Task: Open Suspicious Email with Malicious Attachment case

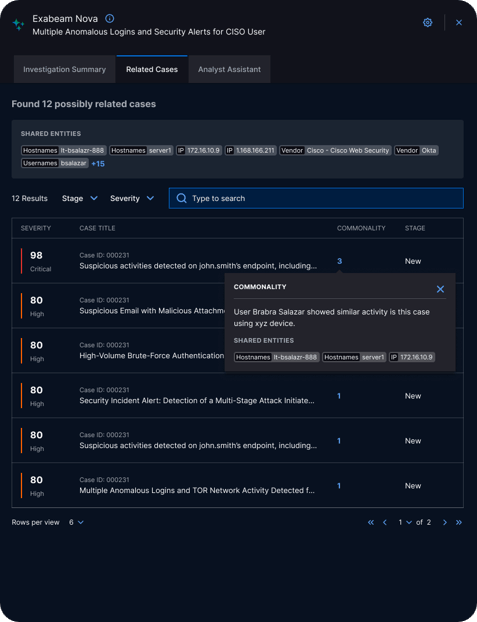Action: [x=152, y=311]
